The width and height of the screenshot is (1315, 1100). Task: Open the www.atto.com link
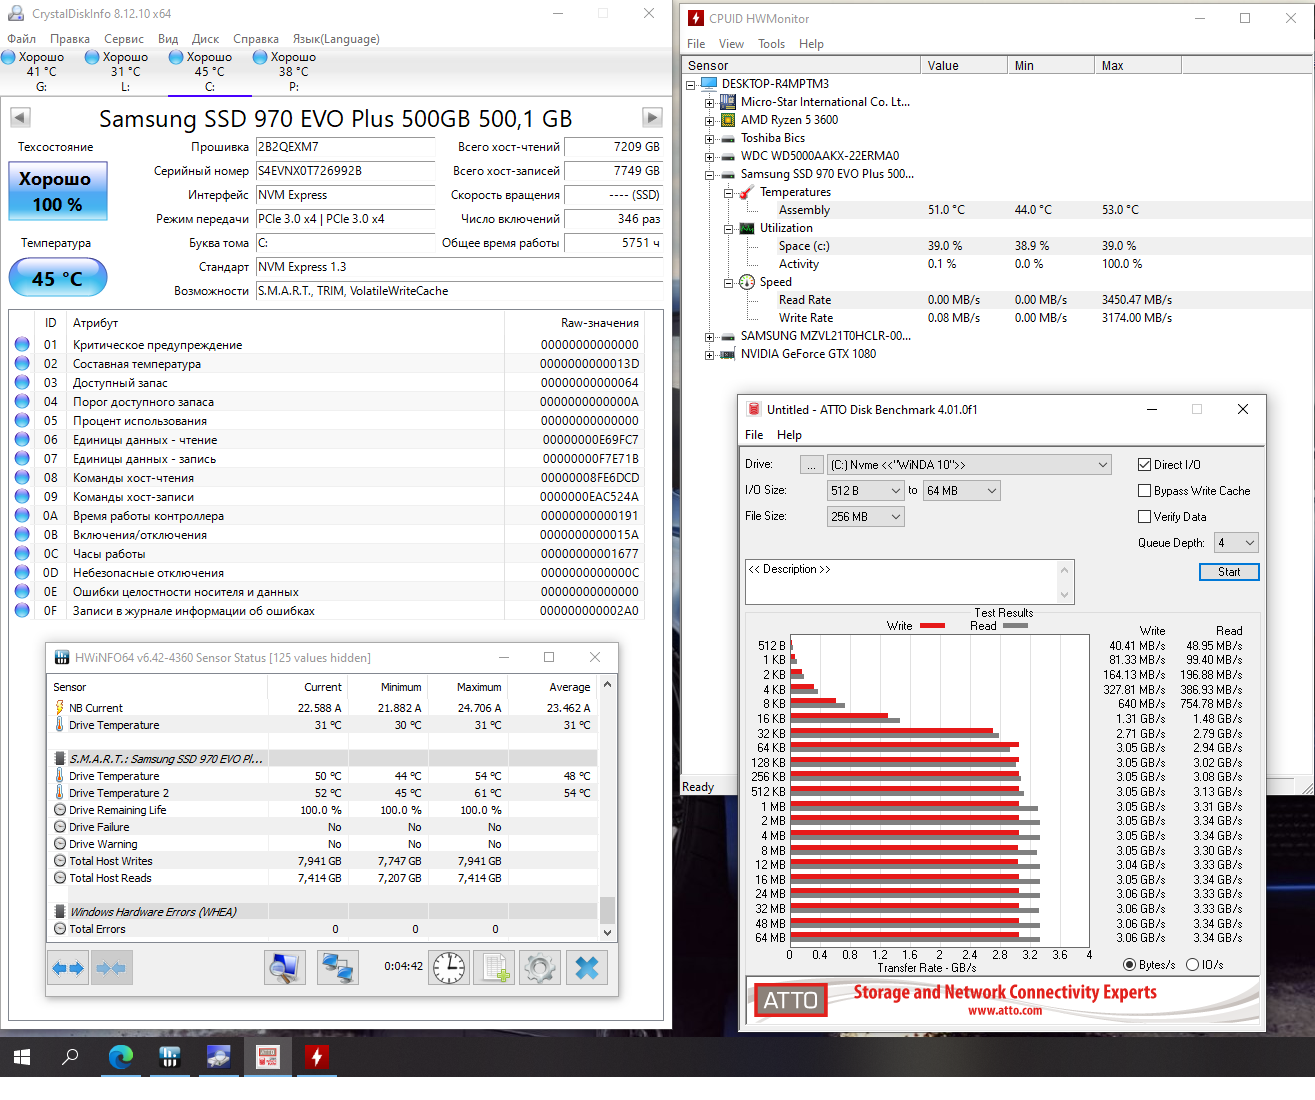[x=1004, y=1011]
